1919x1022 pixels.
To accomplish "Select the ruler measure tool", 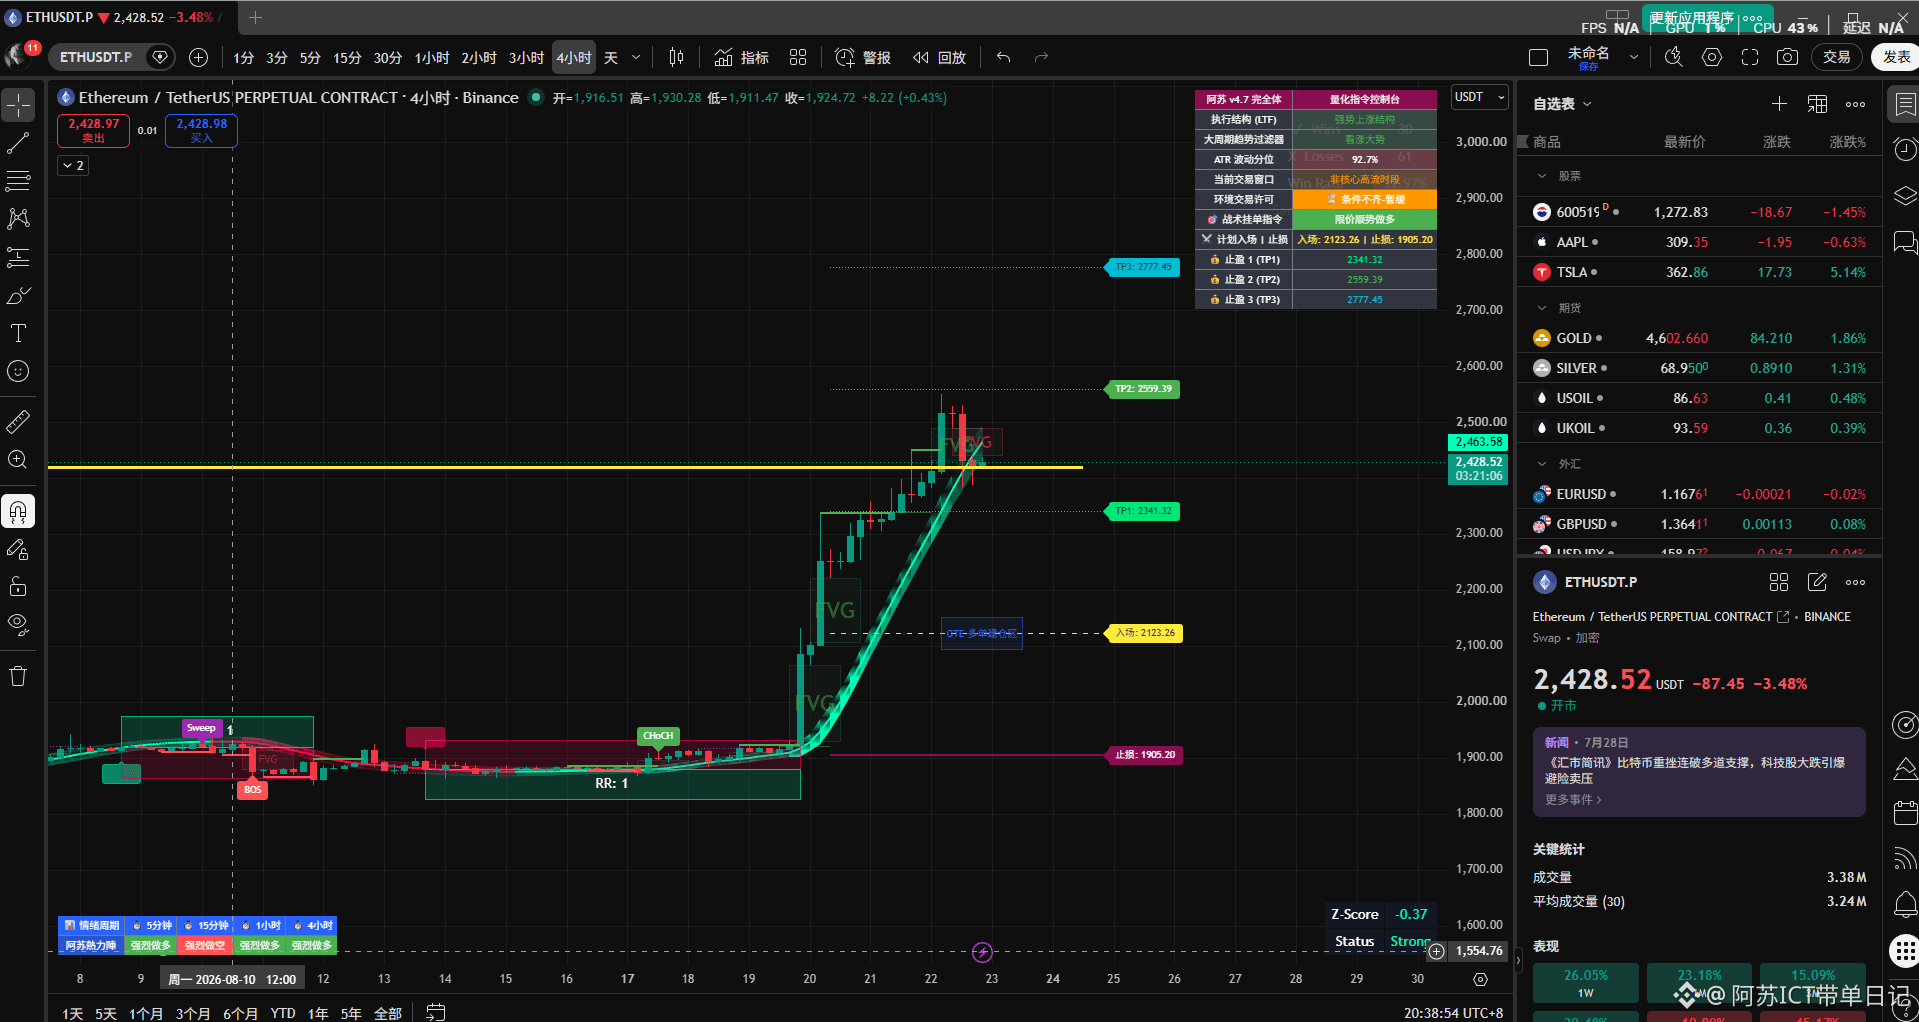I will coord(18,422).
